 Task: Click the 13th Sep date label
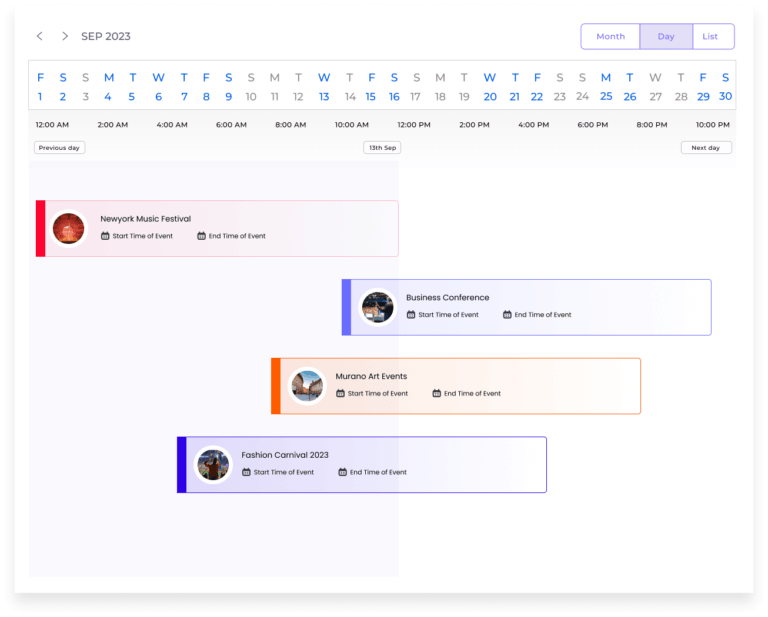click(x=382, y=148)
